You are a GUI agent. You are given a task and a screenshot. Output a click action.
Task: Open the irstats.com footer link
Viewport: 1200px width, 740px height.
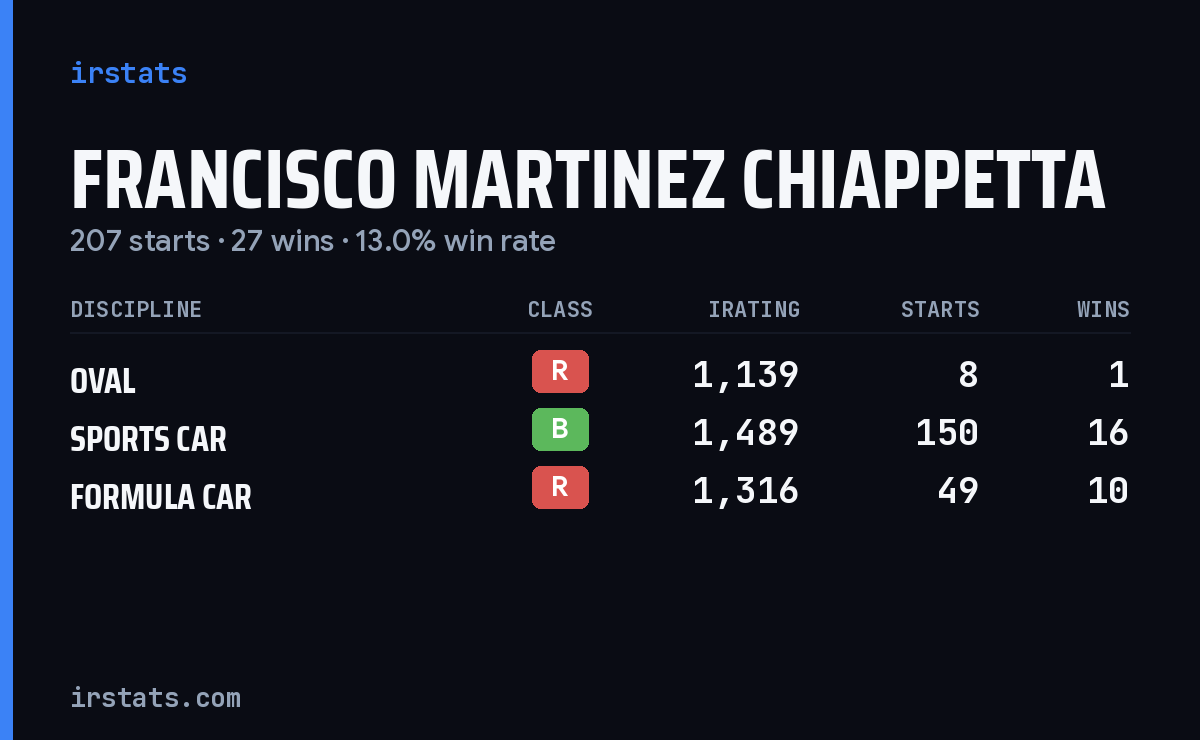pos(155,697)
